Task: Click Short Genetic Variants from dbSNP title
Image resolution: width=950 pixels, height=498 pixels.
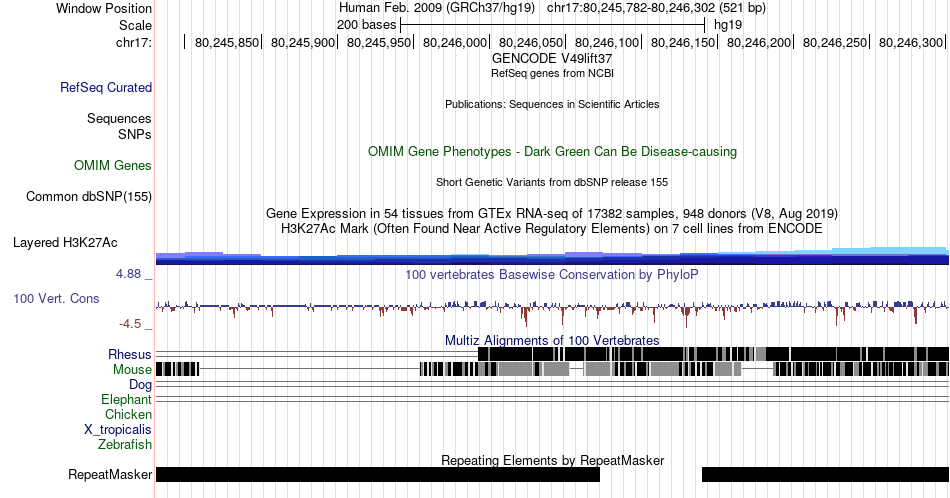Action: (552, 182)
